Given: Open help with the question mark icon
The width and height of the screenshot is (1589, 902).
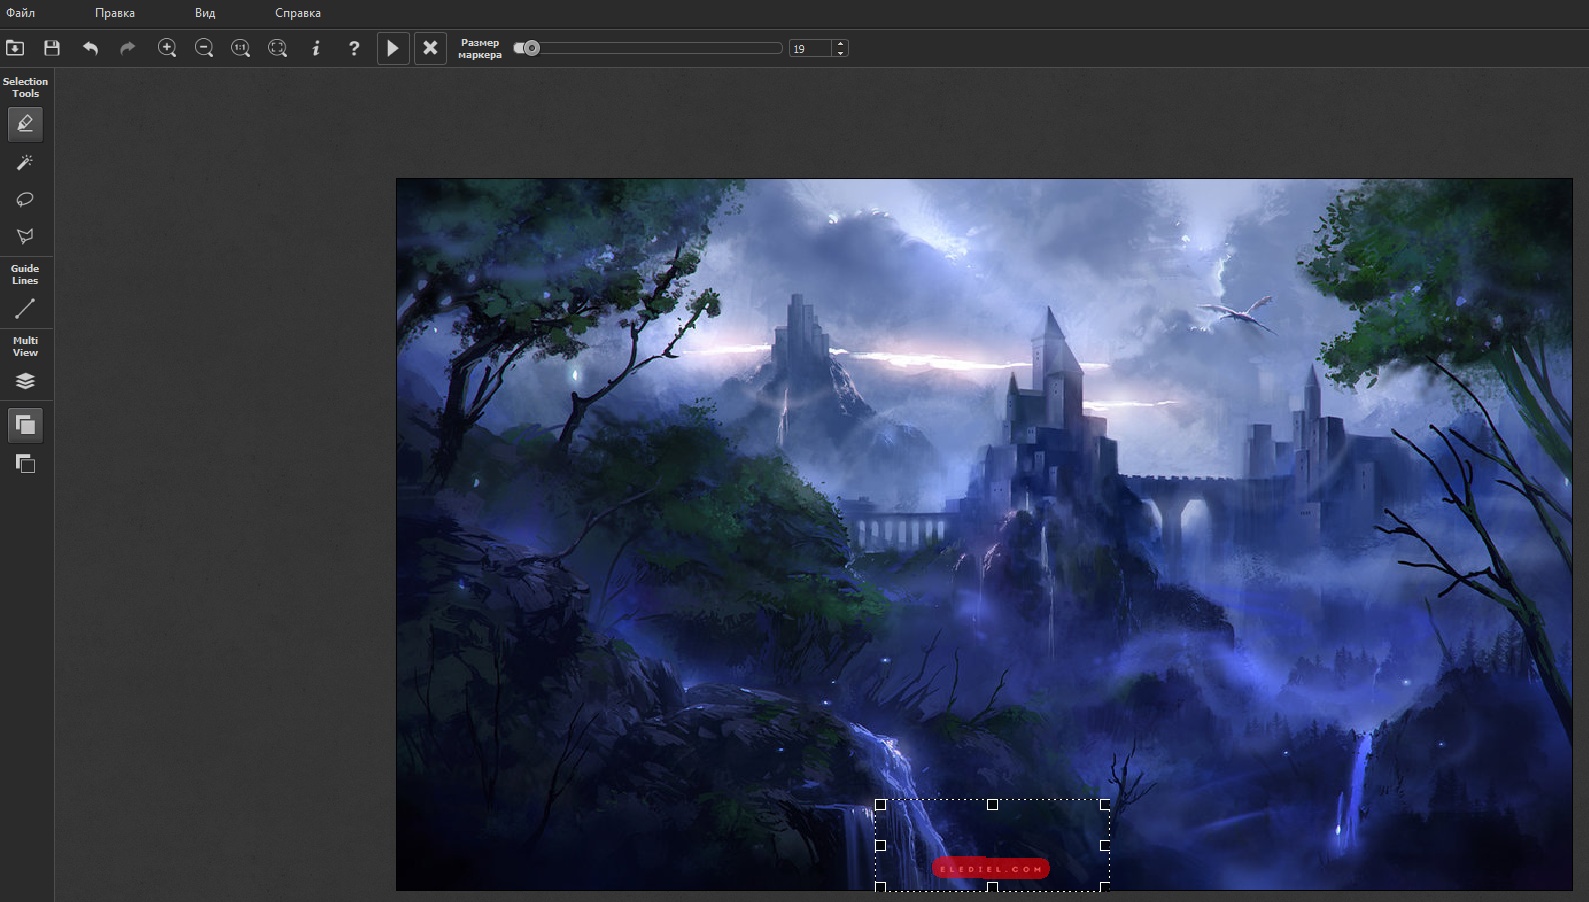Looking at the screenshot, I should 354,48.
